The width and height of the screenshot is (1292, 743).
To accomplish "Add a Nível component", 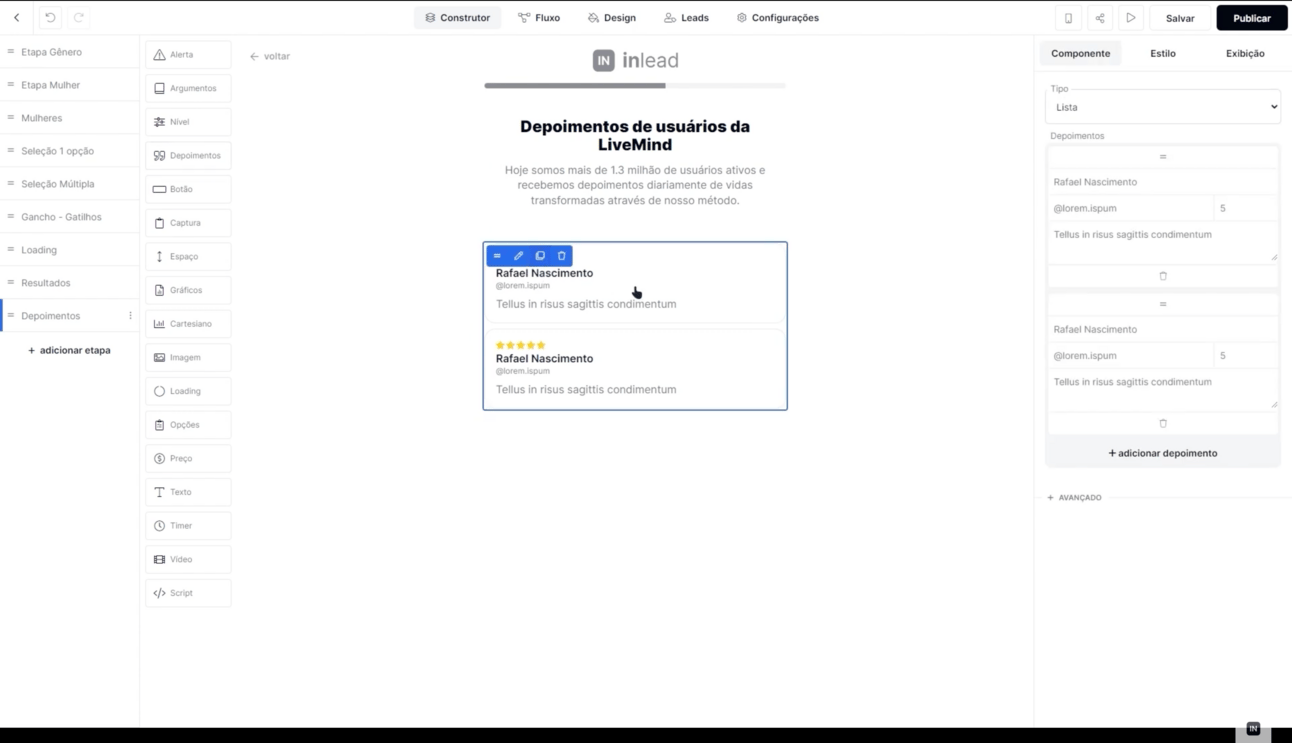I will tap(188, 122).
